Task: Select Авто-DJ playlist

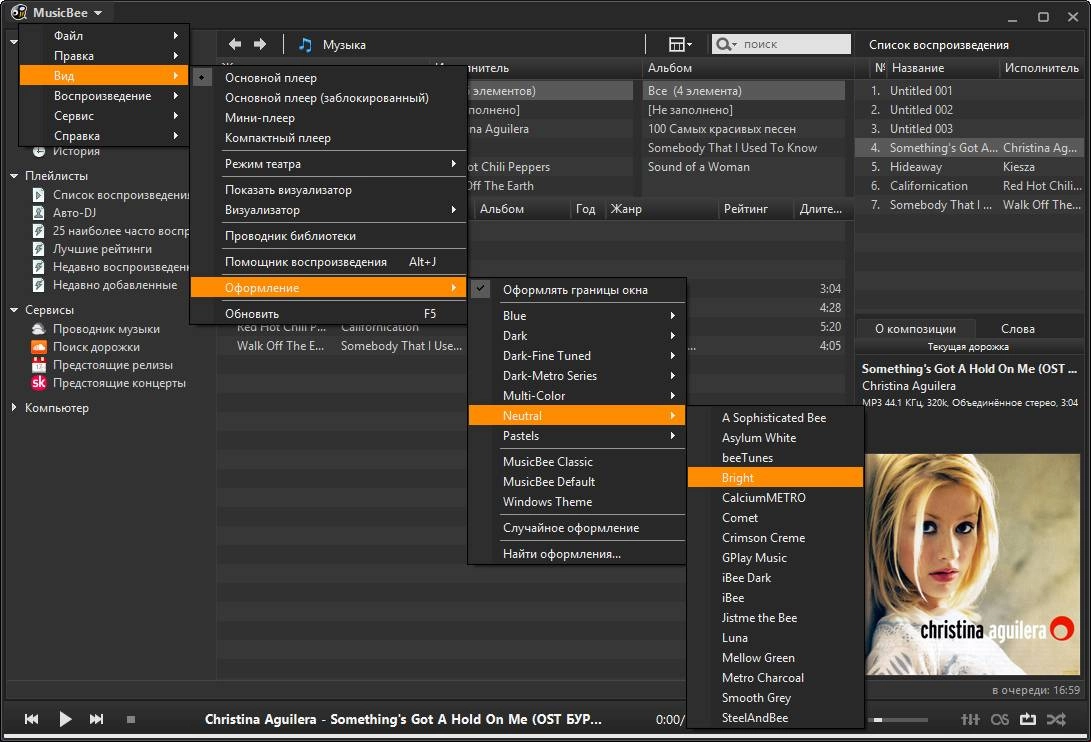Action: [x=74, y=212]
